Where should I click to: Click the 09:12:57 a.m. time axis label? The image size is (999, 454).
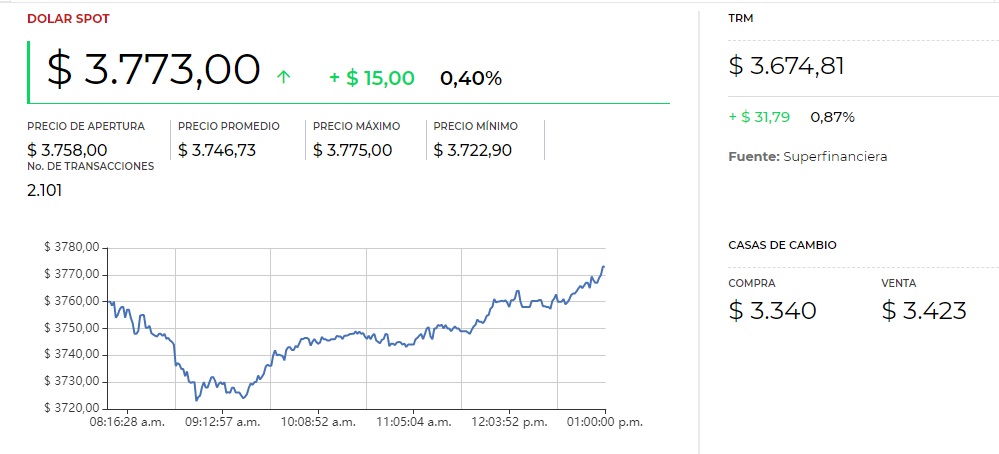(x=223, y=422)
